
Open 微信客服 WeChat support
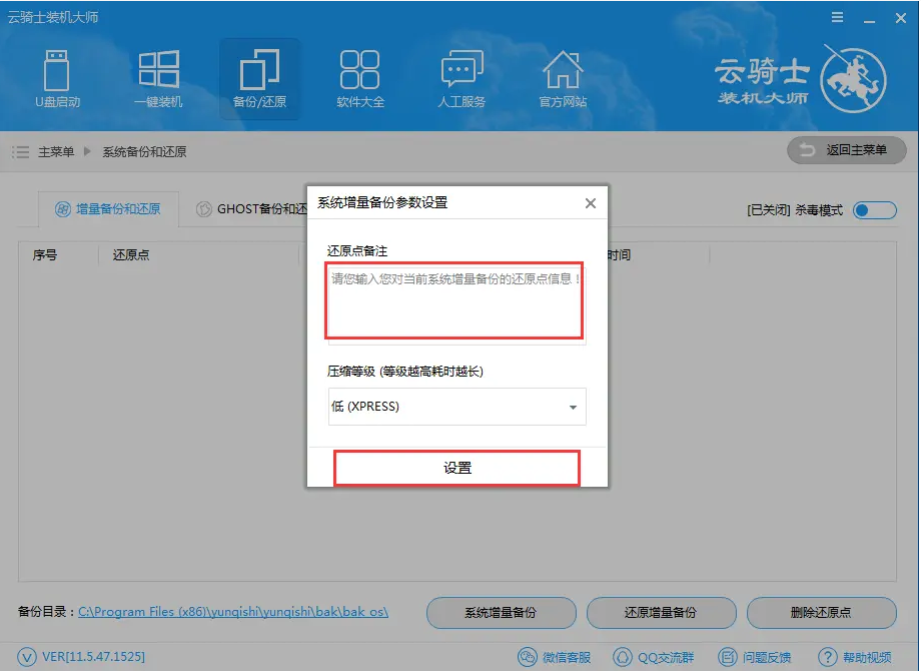(554, 657)
